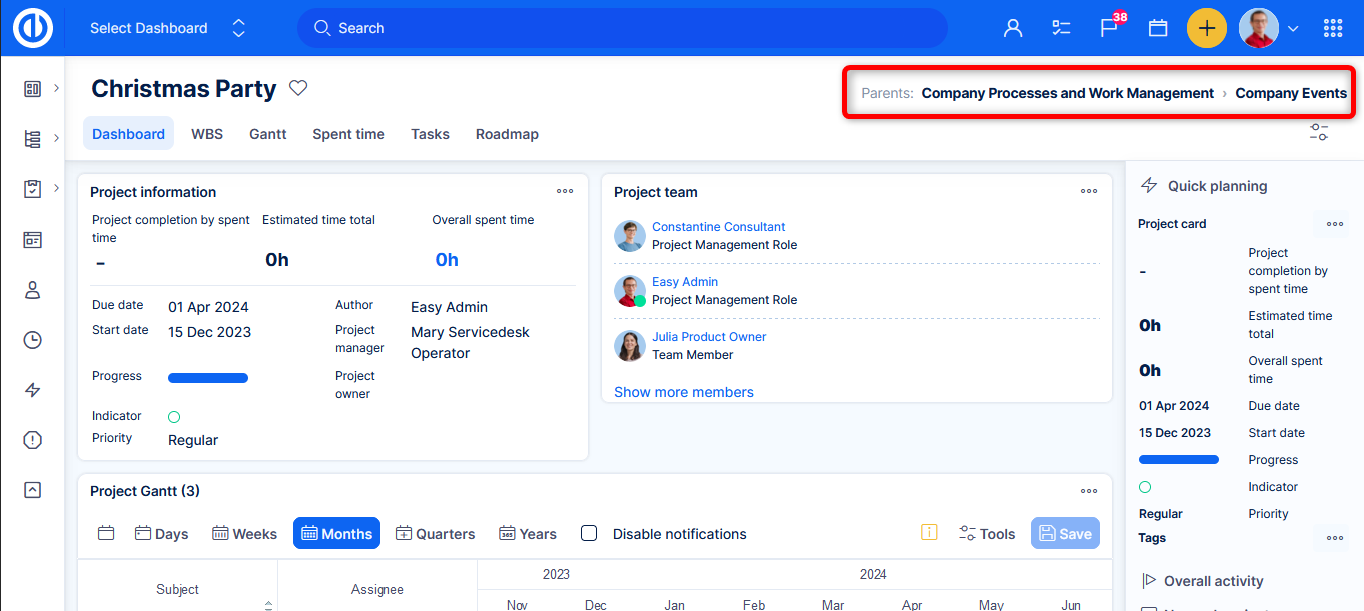
Task: Click the Show more members link
Action: 684,392
